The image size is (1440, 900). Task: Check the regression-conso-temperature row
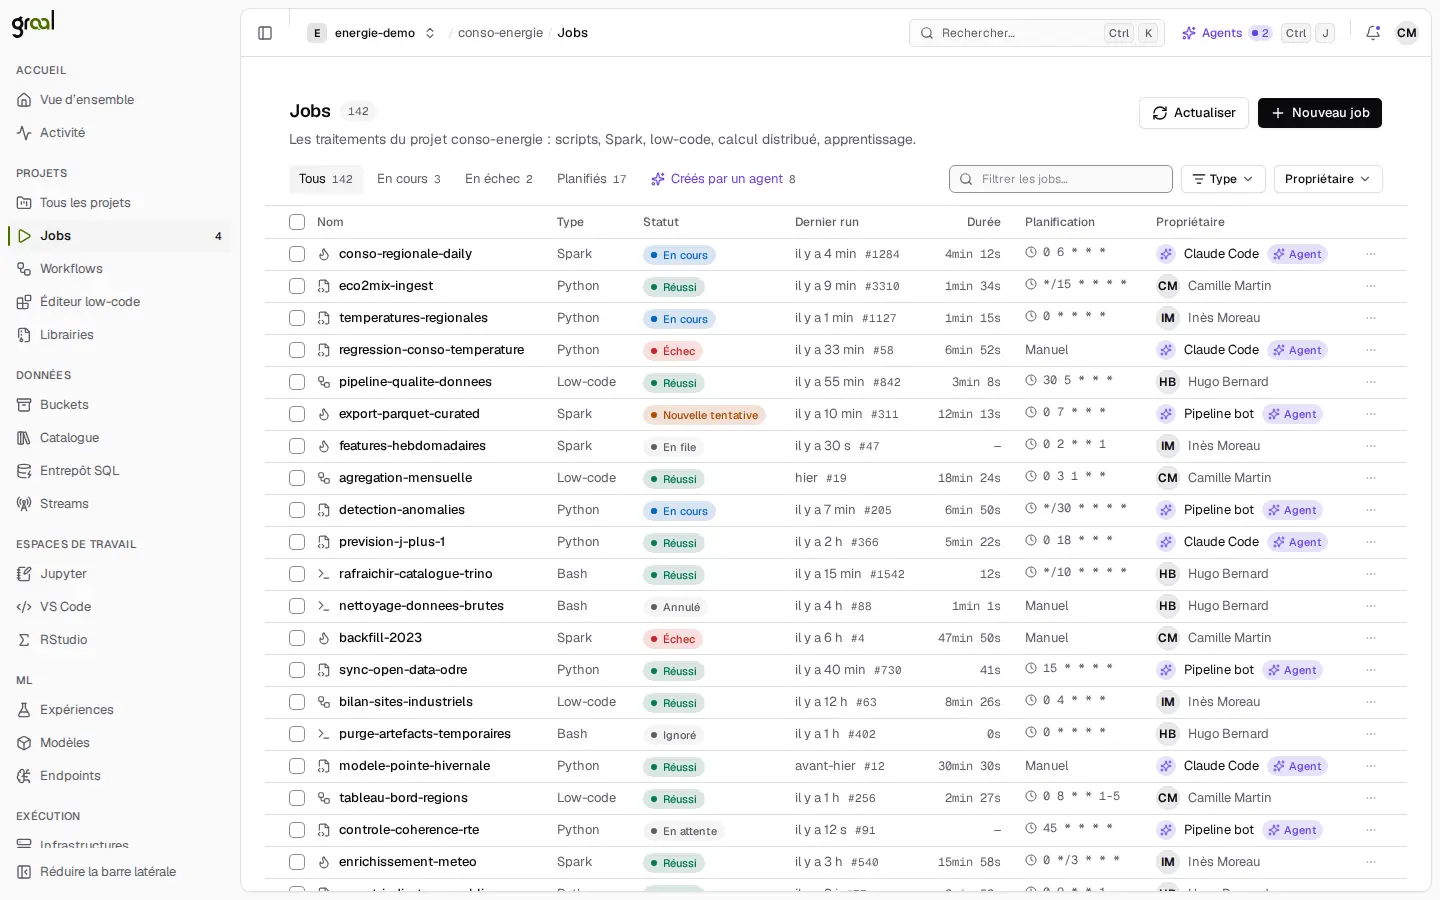click(x=297, y=350)
